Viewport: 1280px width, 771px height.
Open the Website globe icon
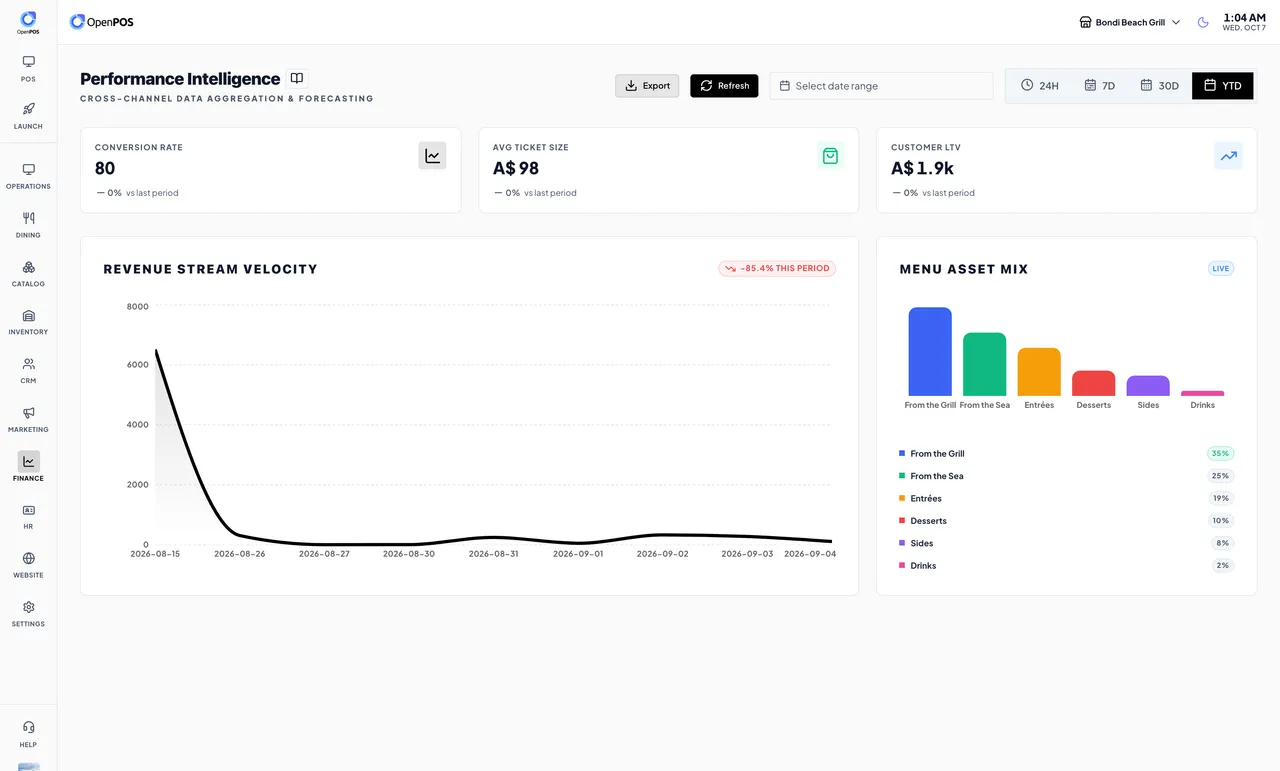pyautogui.click(x=28, y=558)
